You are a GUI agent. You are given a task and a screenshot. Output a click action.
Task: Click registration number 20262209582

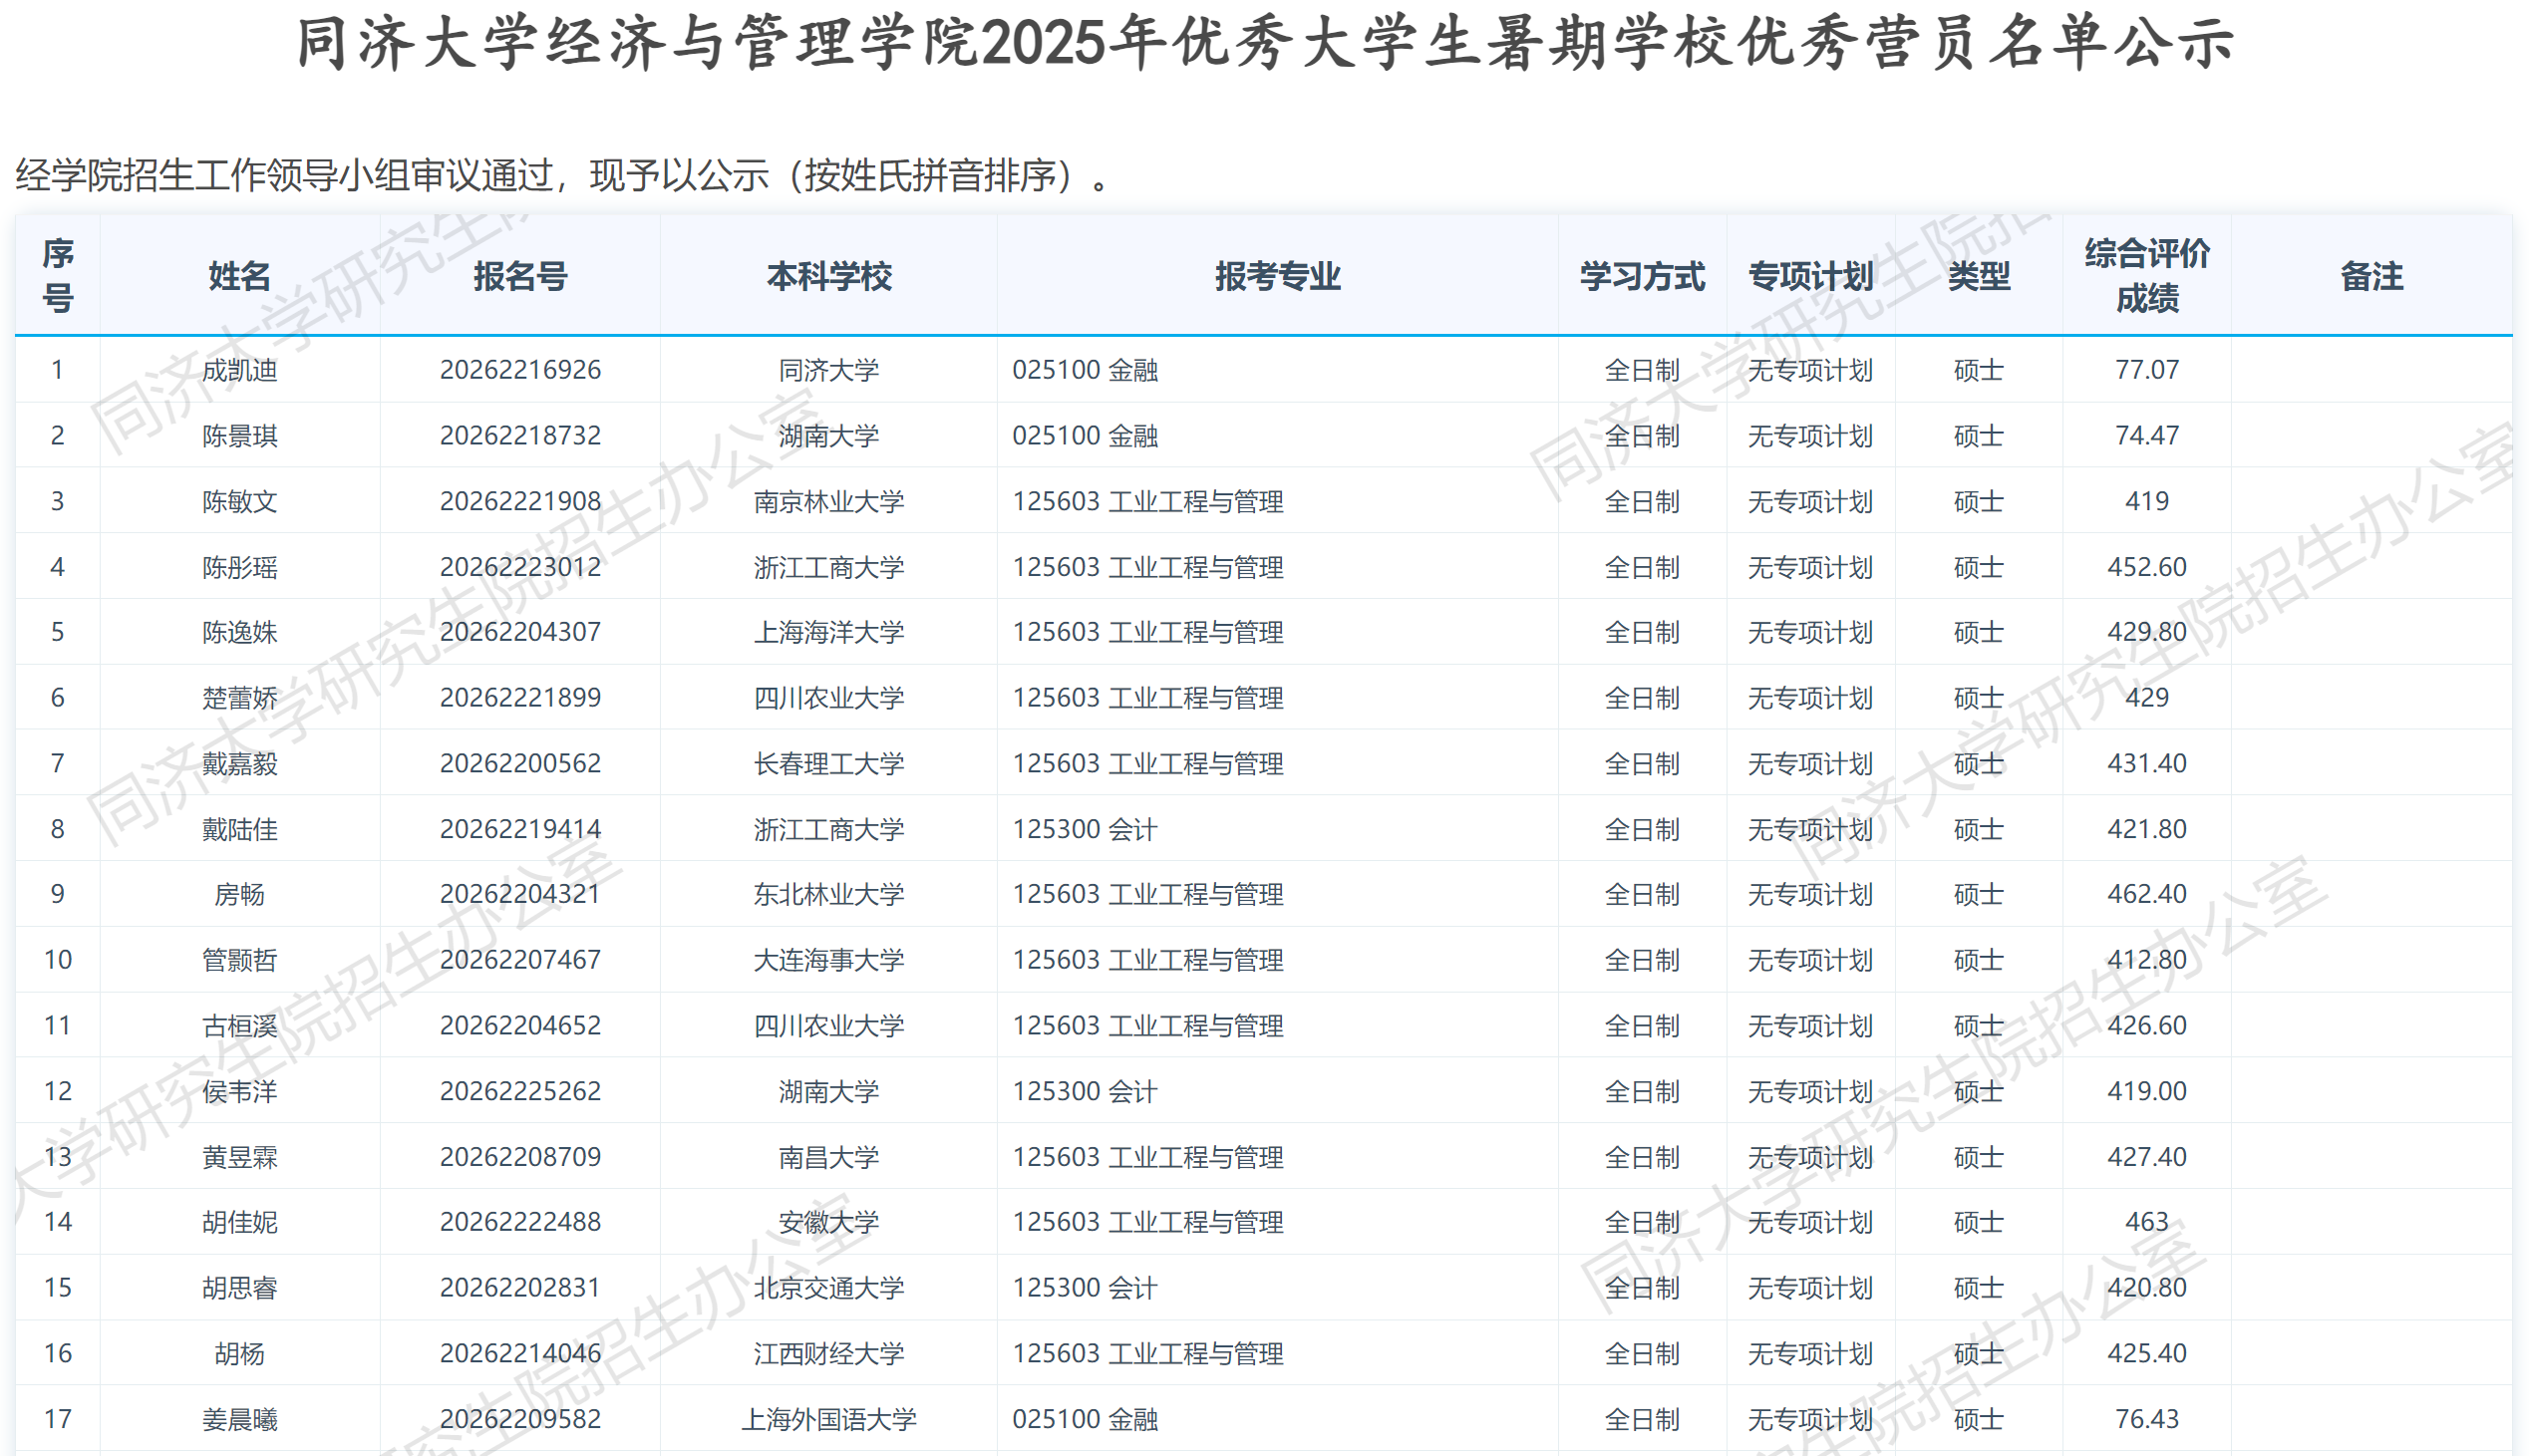520,1419
